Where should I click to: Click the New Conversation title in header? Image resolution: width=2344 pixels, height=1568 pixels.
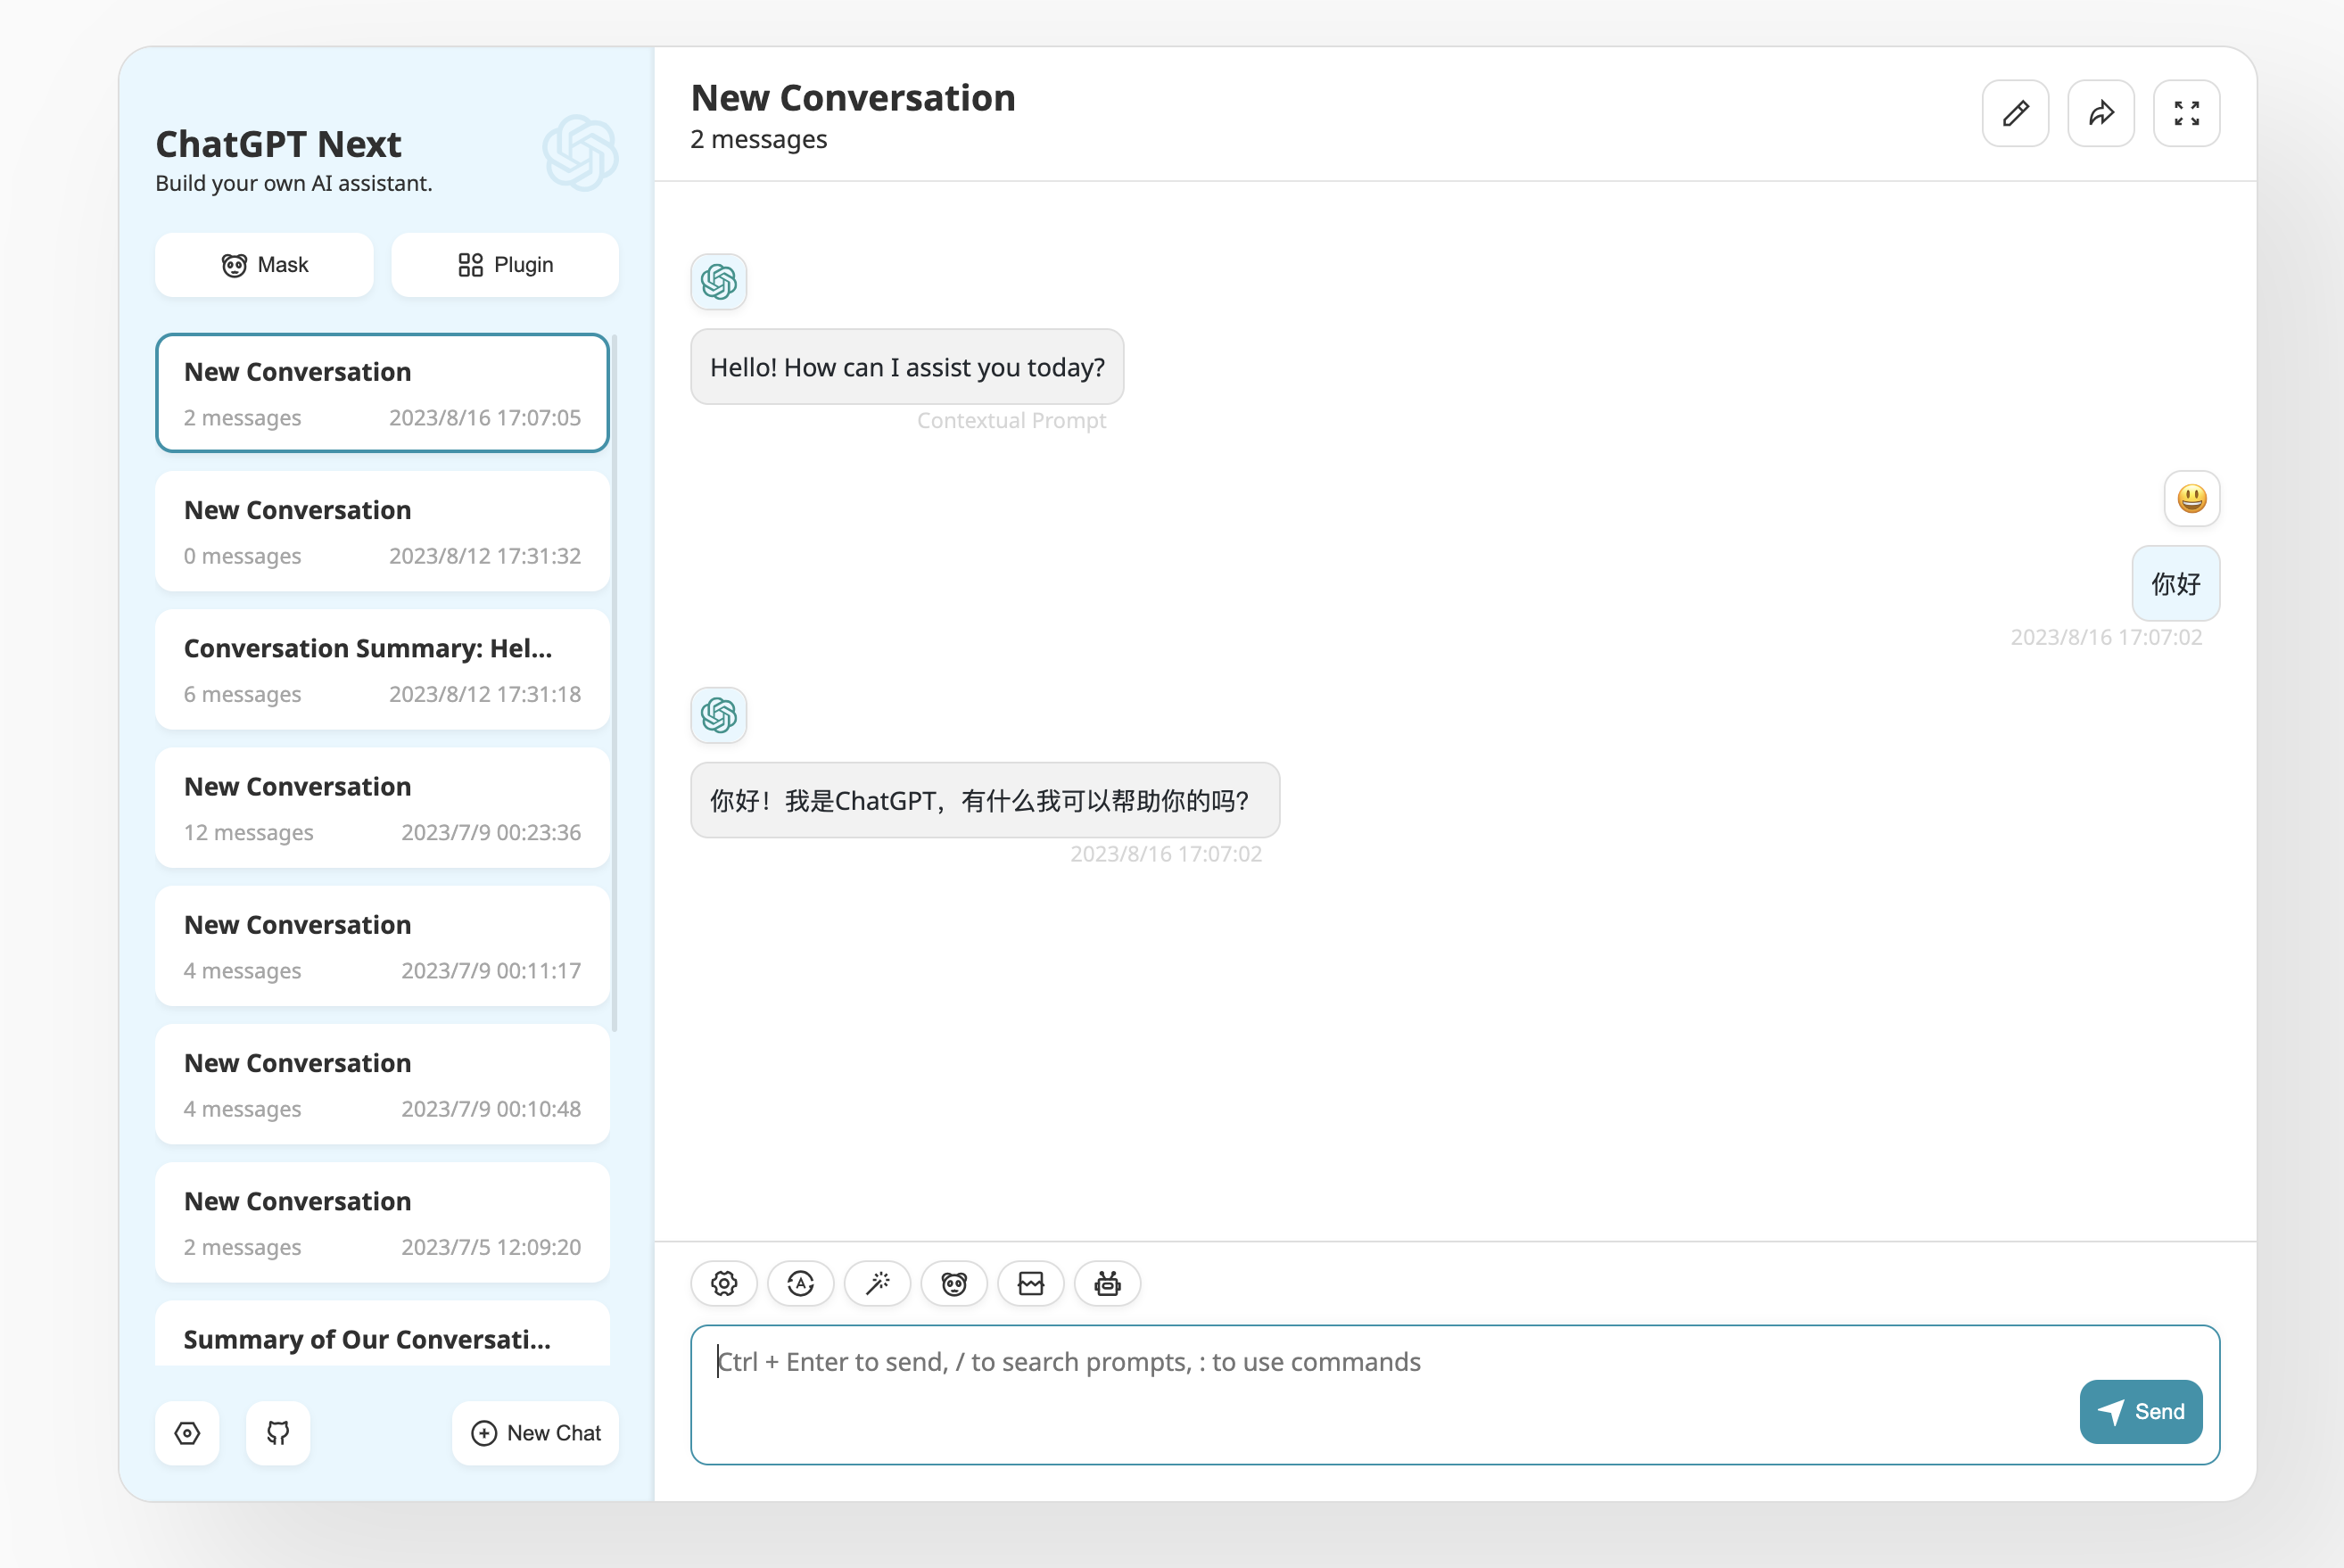853,98
